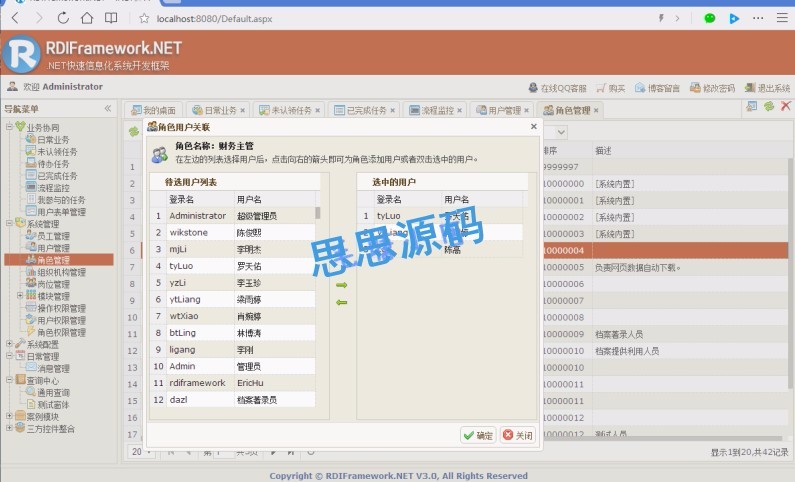Click the 关闭 button in dialog

click(x=518, y=435)
